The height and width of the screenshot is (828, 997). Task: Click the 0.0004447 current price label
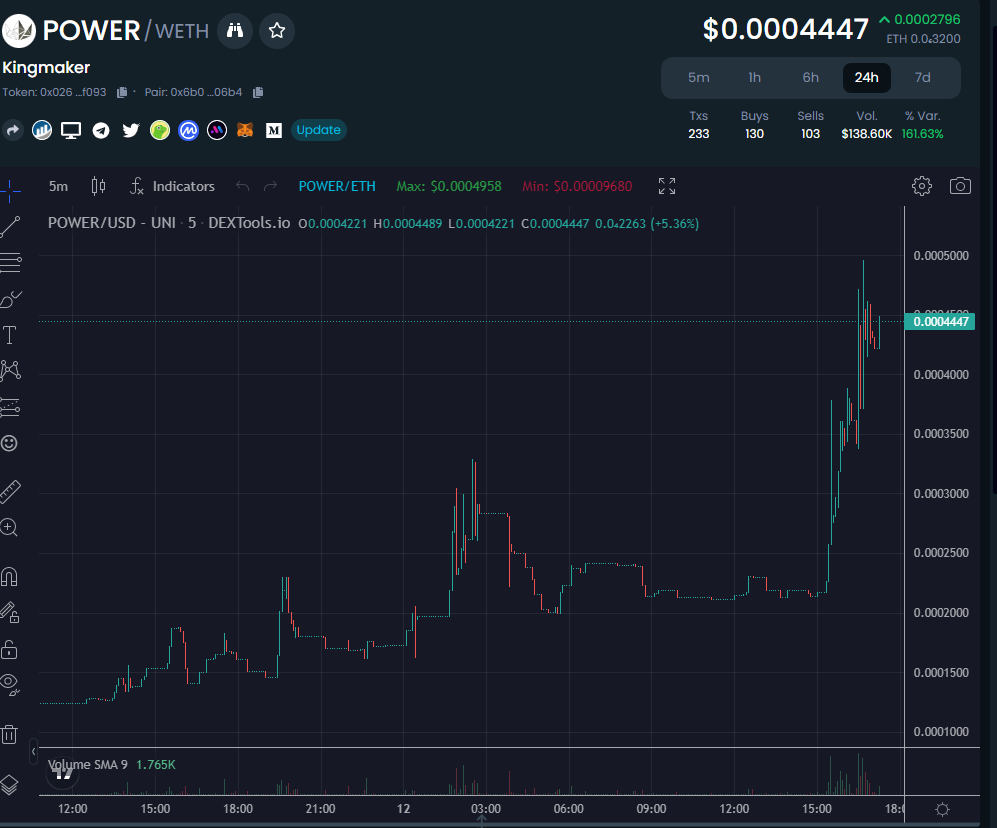[940, 322]
